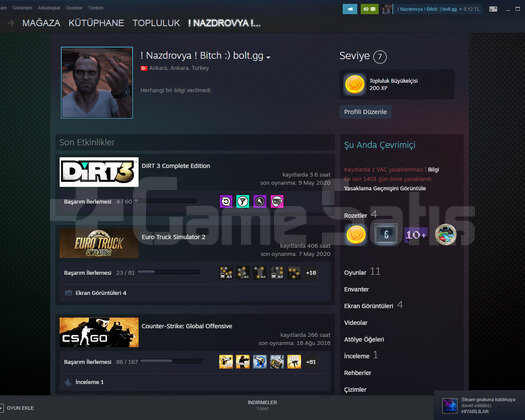Select the ! NAZDROVYA ! profile tab

click(224, 23)
